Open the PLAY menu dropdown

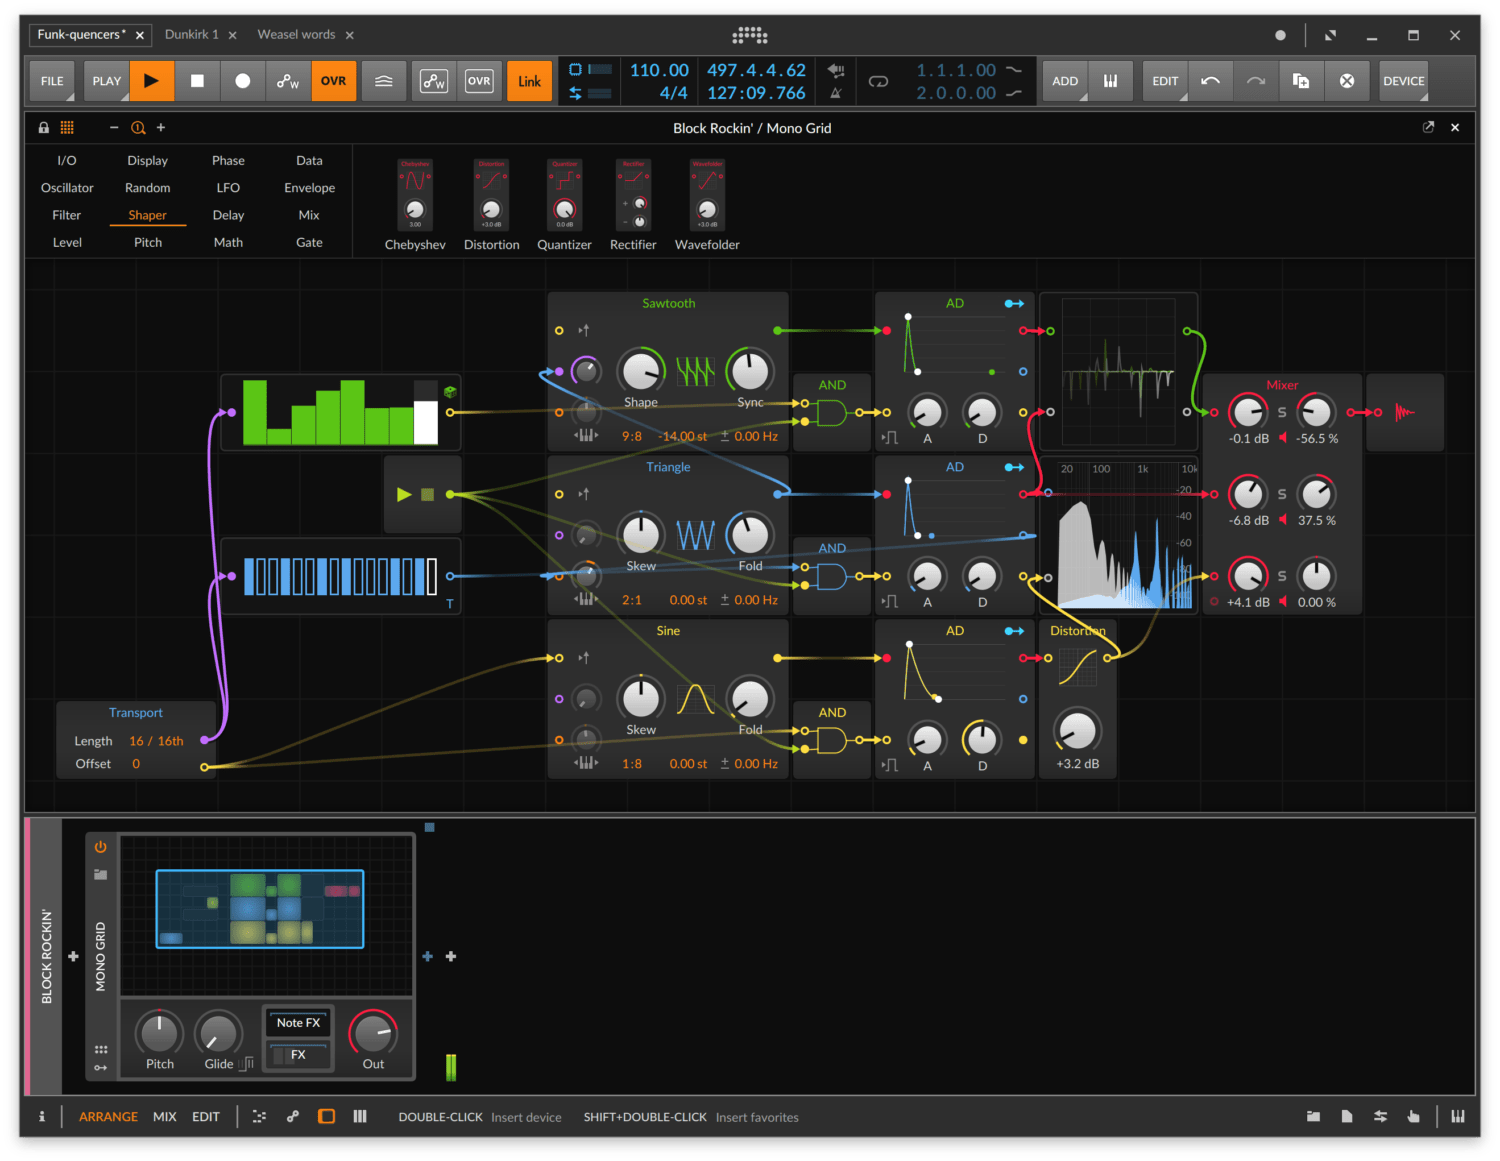pos(105,81)
